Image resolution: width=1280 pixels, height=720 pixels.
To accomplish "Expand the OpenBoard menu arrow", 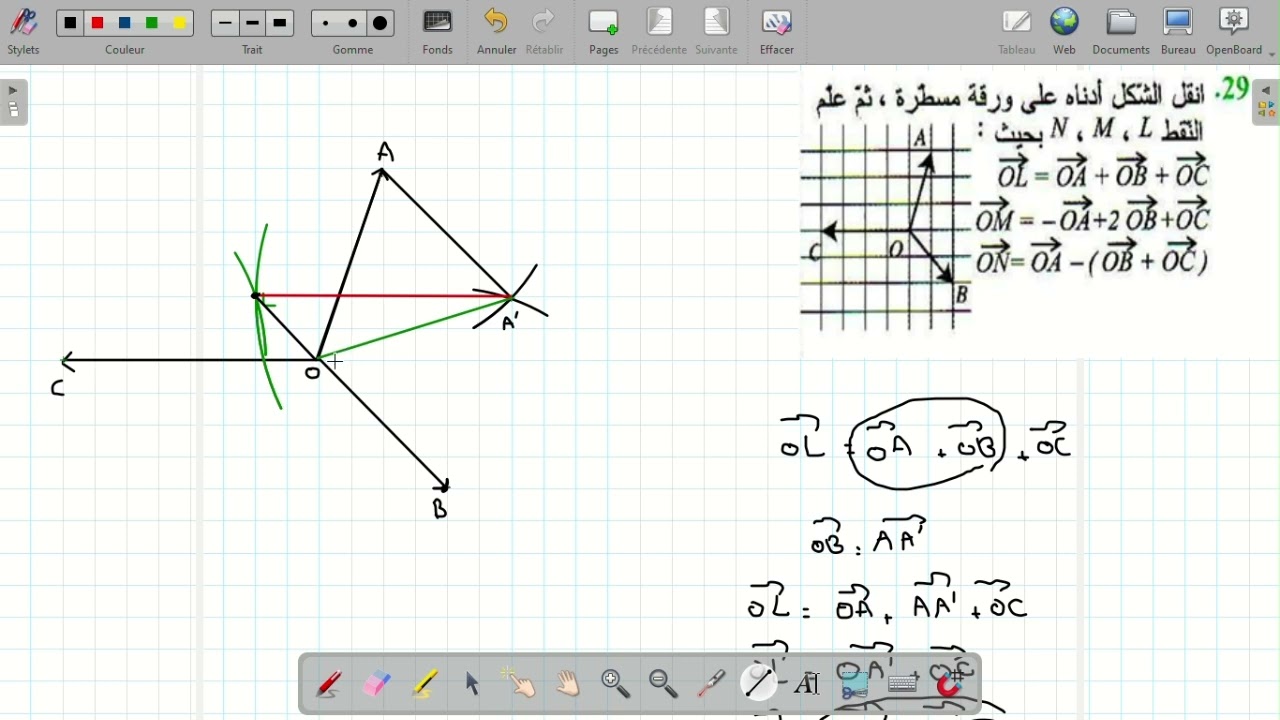I will point(1273,54).
